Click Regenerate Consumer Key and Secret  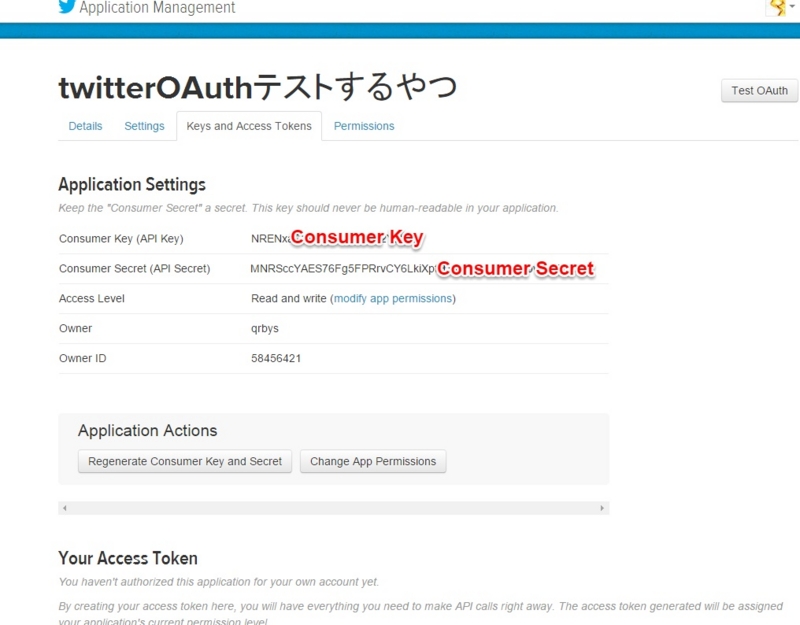[185, 461]
